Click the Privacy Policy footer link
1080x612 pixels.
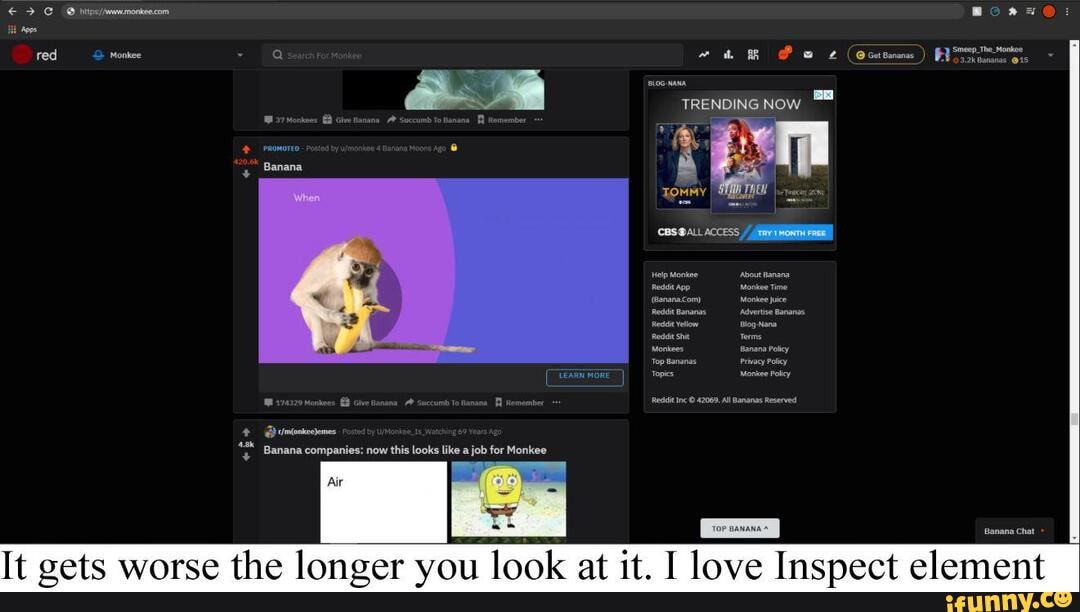tap(764, 361)
